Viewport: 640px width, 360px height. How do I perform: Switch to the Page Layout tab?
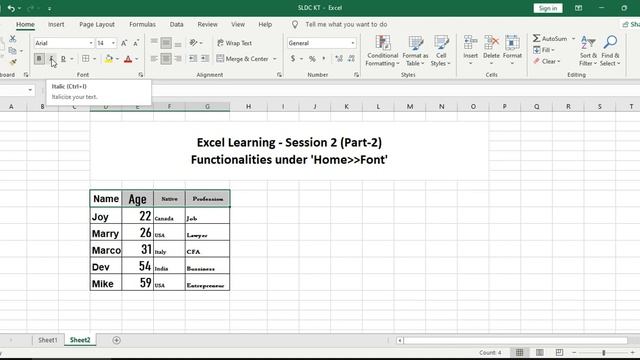(97, 24)
